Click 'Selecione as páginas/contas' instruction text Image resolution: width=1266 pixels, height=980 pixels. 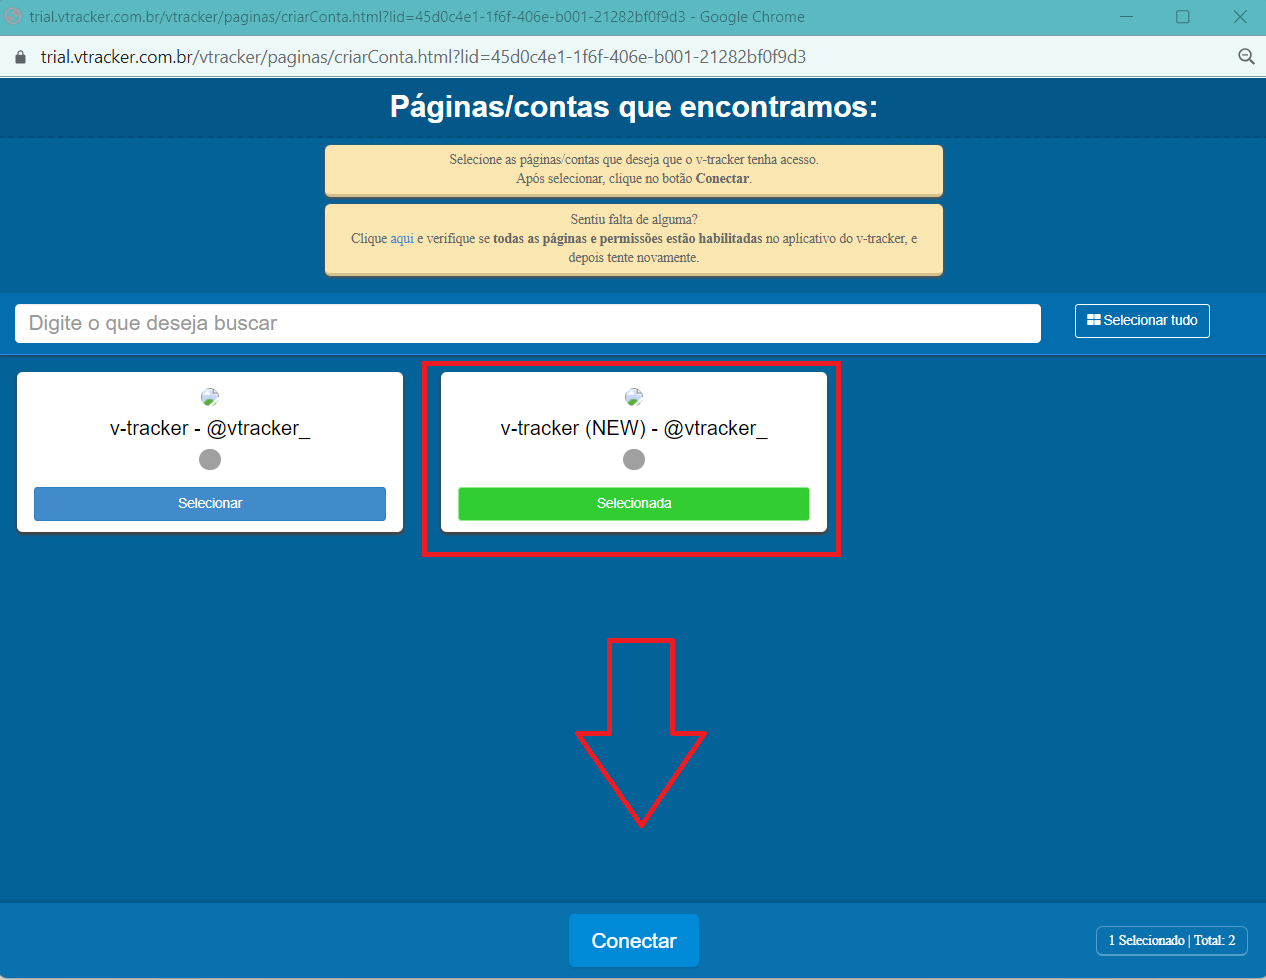[634, 159]
